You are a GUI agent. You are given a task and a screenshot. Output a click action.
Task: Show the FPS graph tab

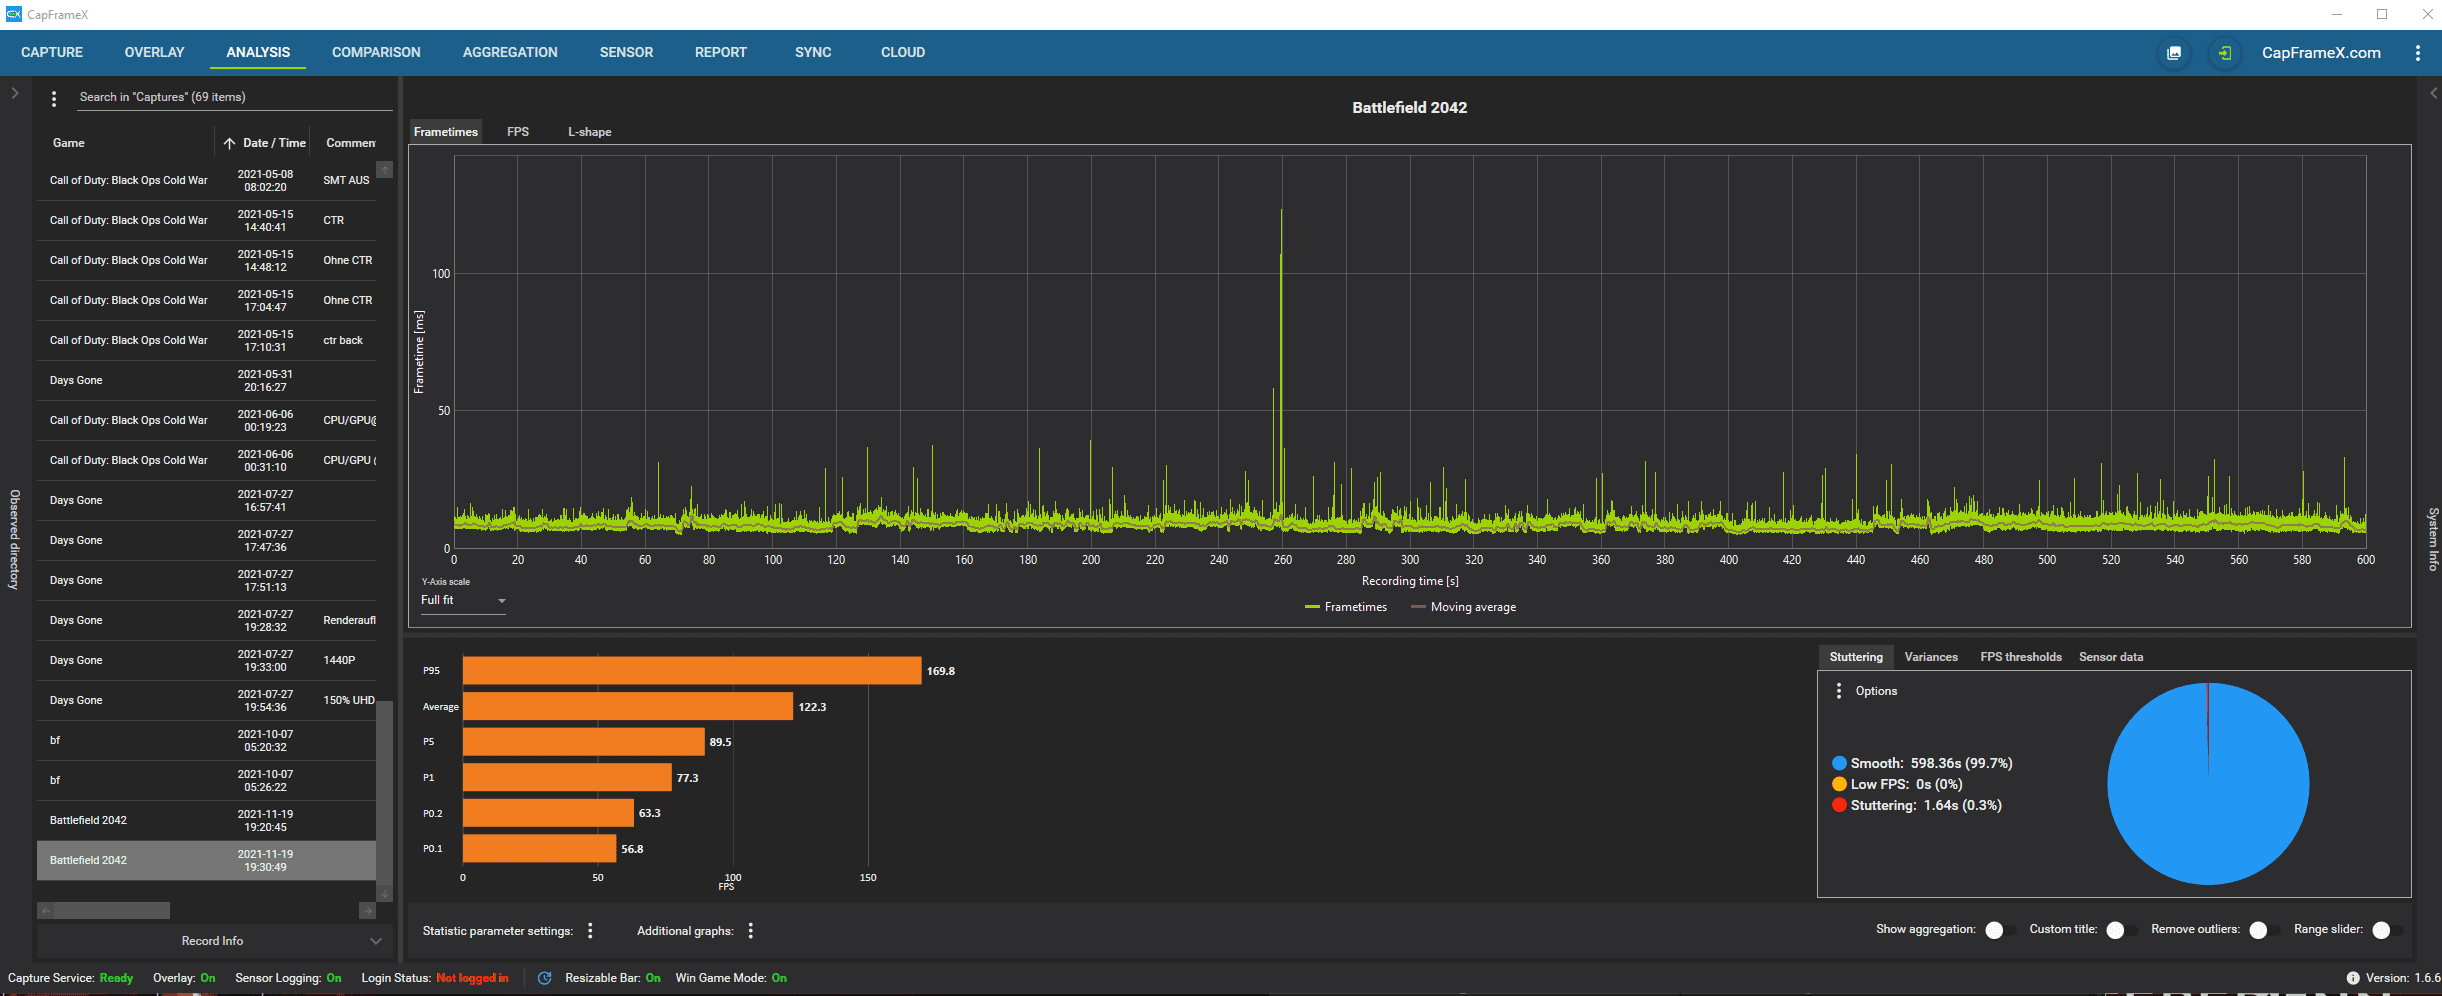(x=518, y=132)
